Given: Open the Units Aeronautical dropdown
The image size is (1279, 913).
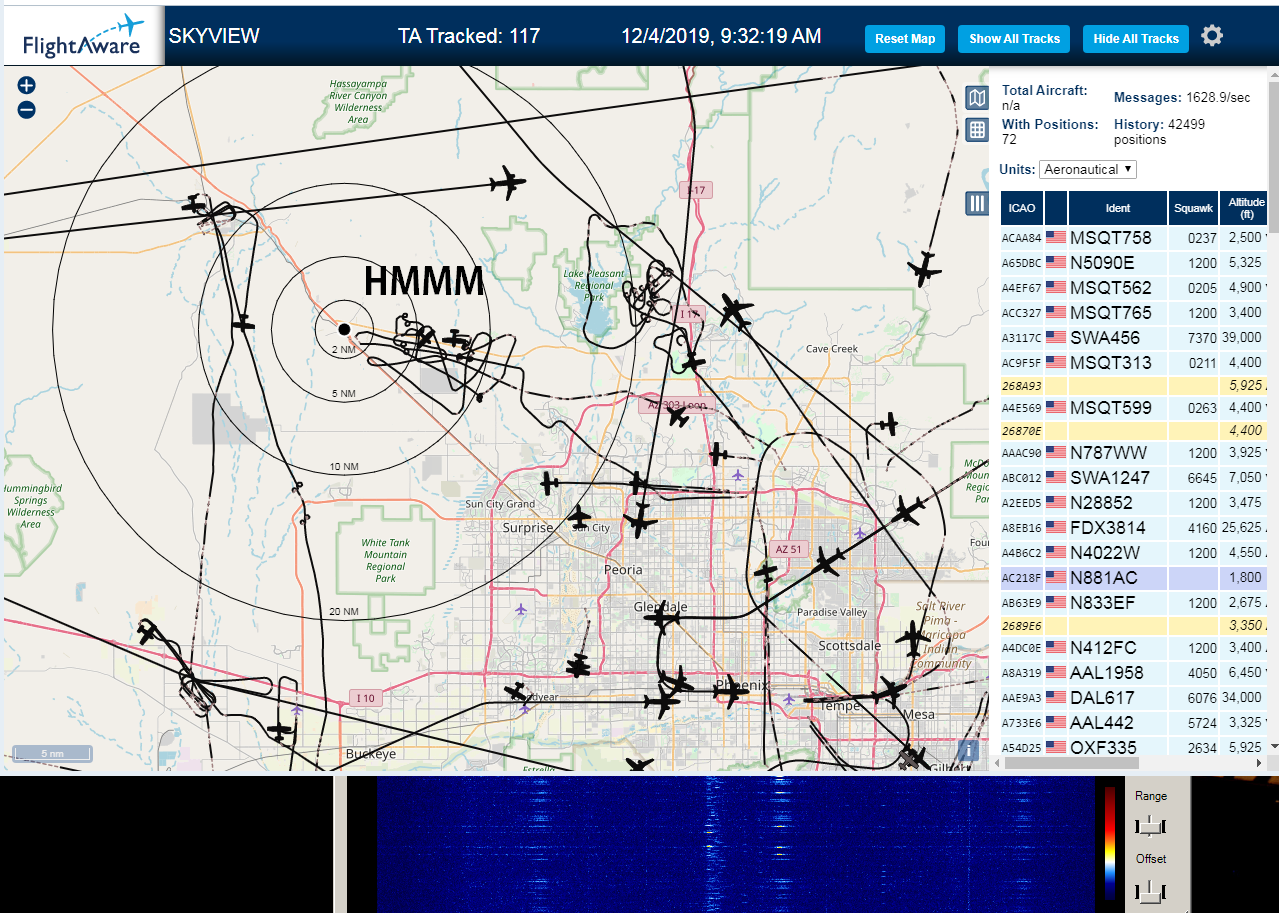Looking at the screenshot, I should pyautogui.click(x=1088, y=169).
